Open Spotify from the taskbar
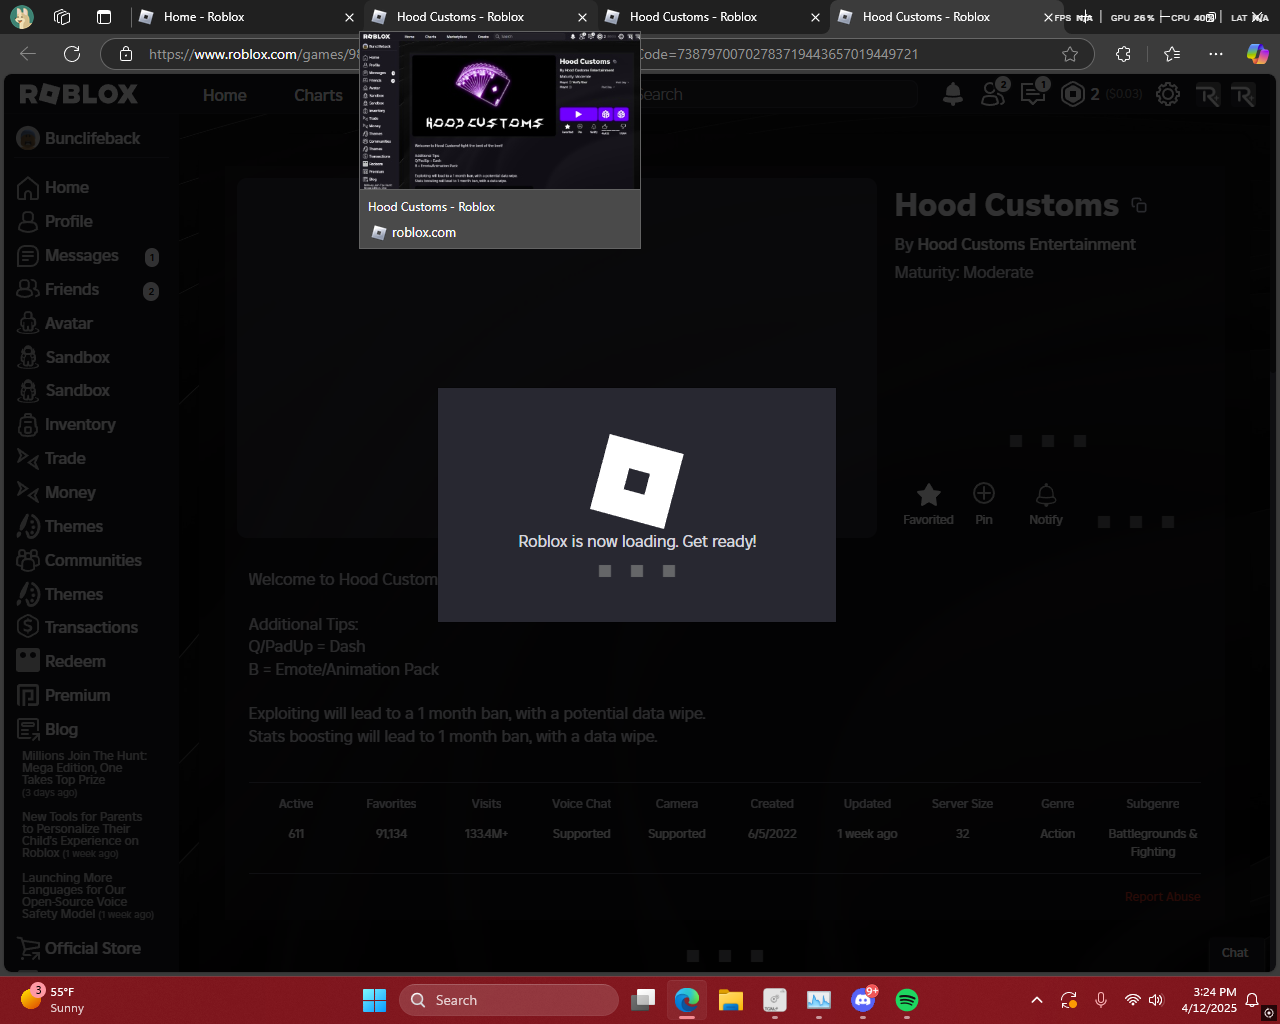1280x1024 pixels. [907, 1000]
